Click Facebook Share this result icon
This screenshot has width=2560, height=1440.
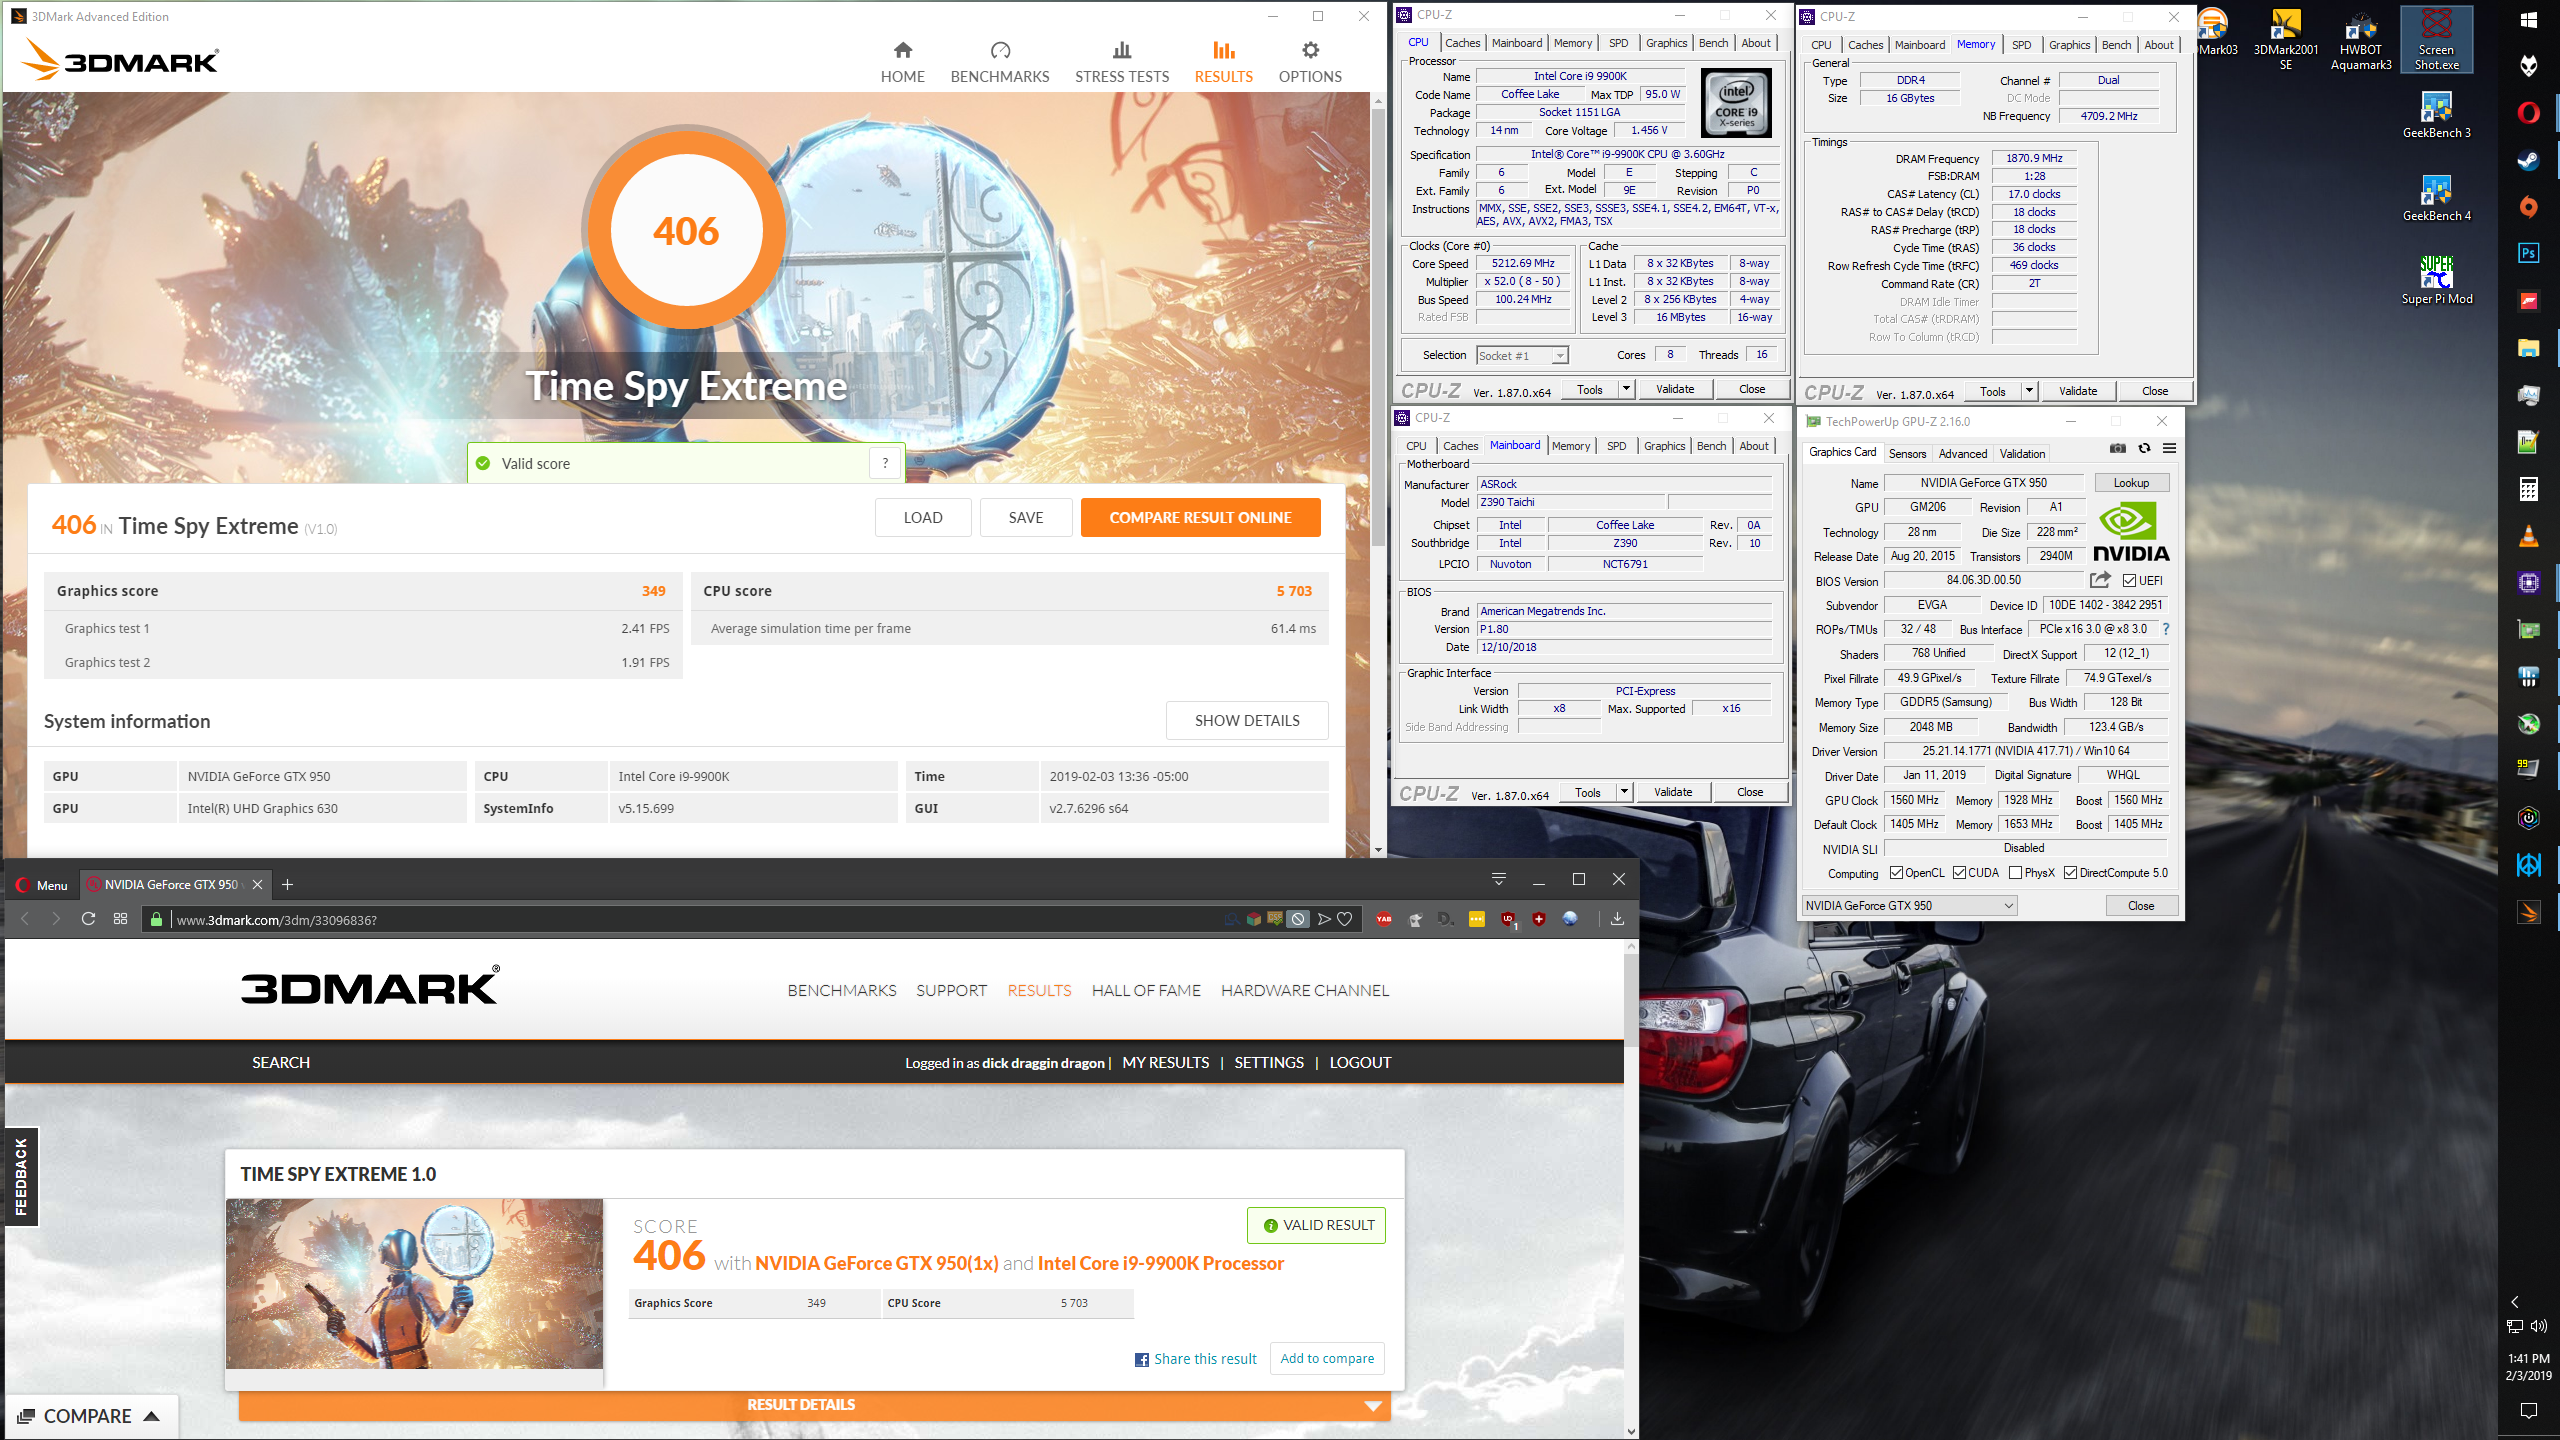1142,1359
